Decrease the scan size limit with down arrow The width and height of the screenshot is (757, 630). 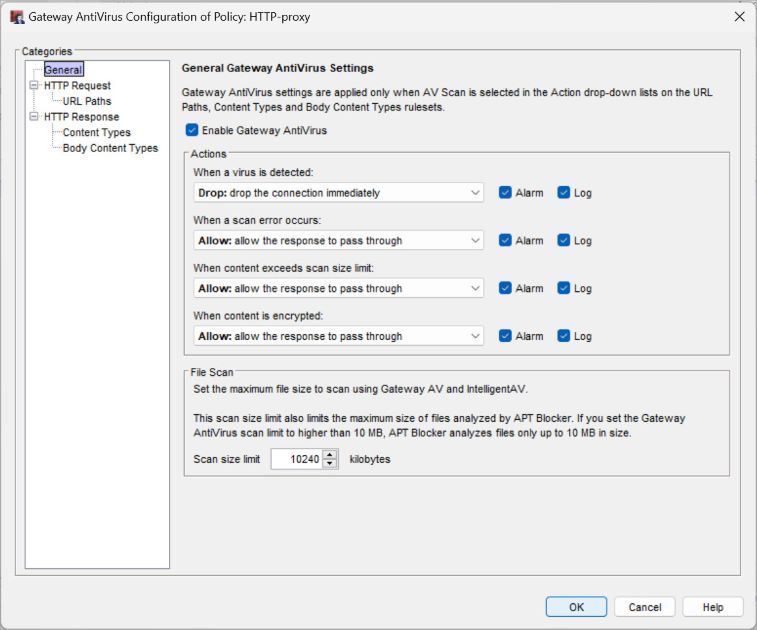(330, 464)
